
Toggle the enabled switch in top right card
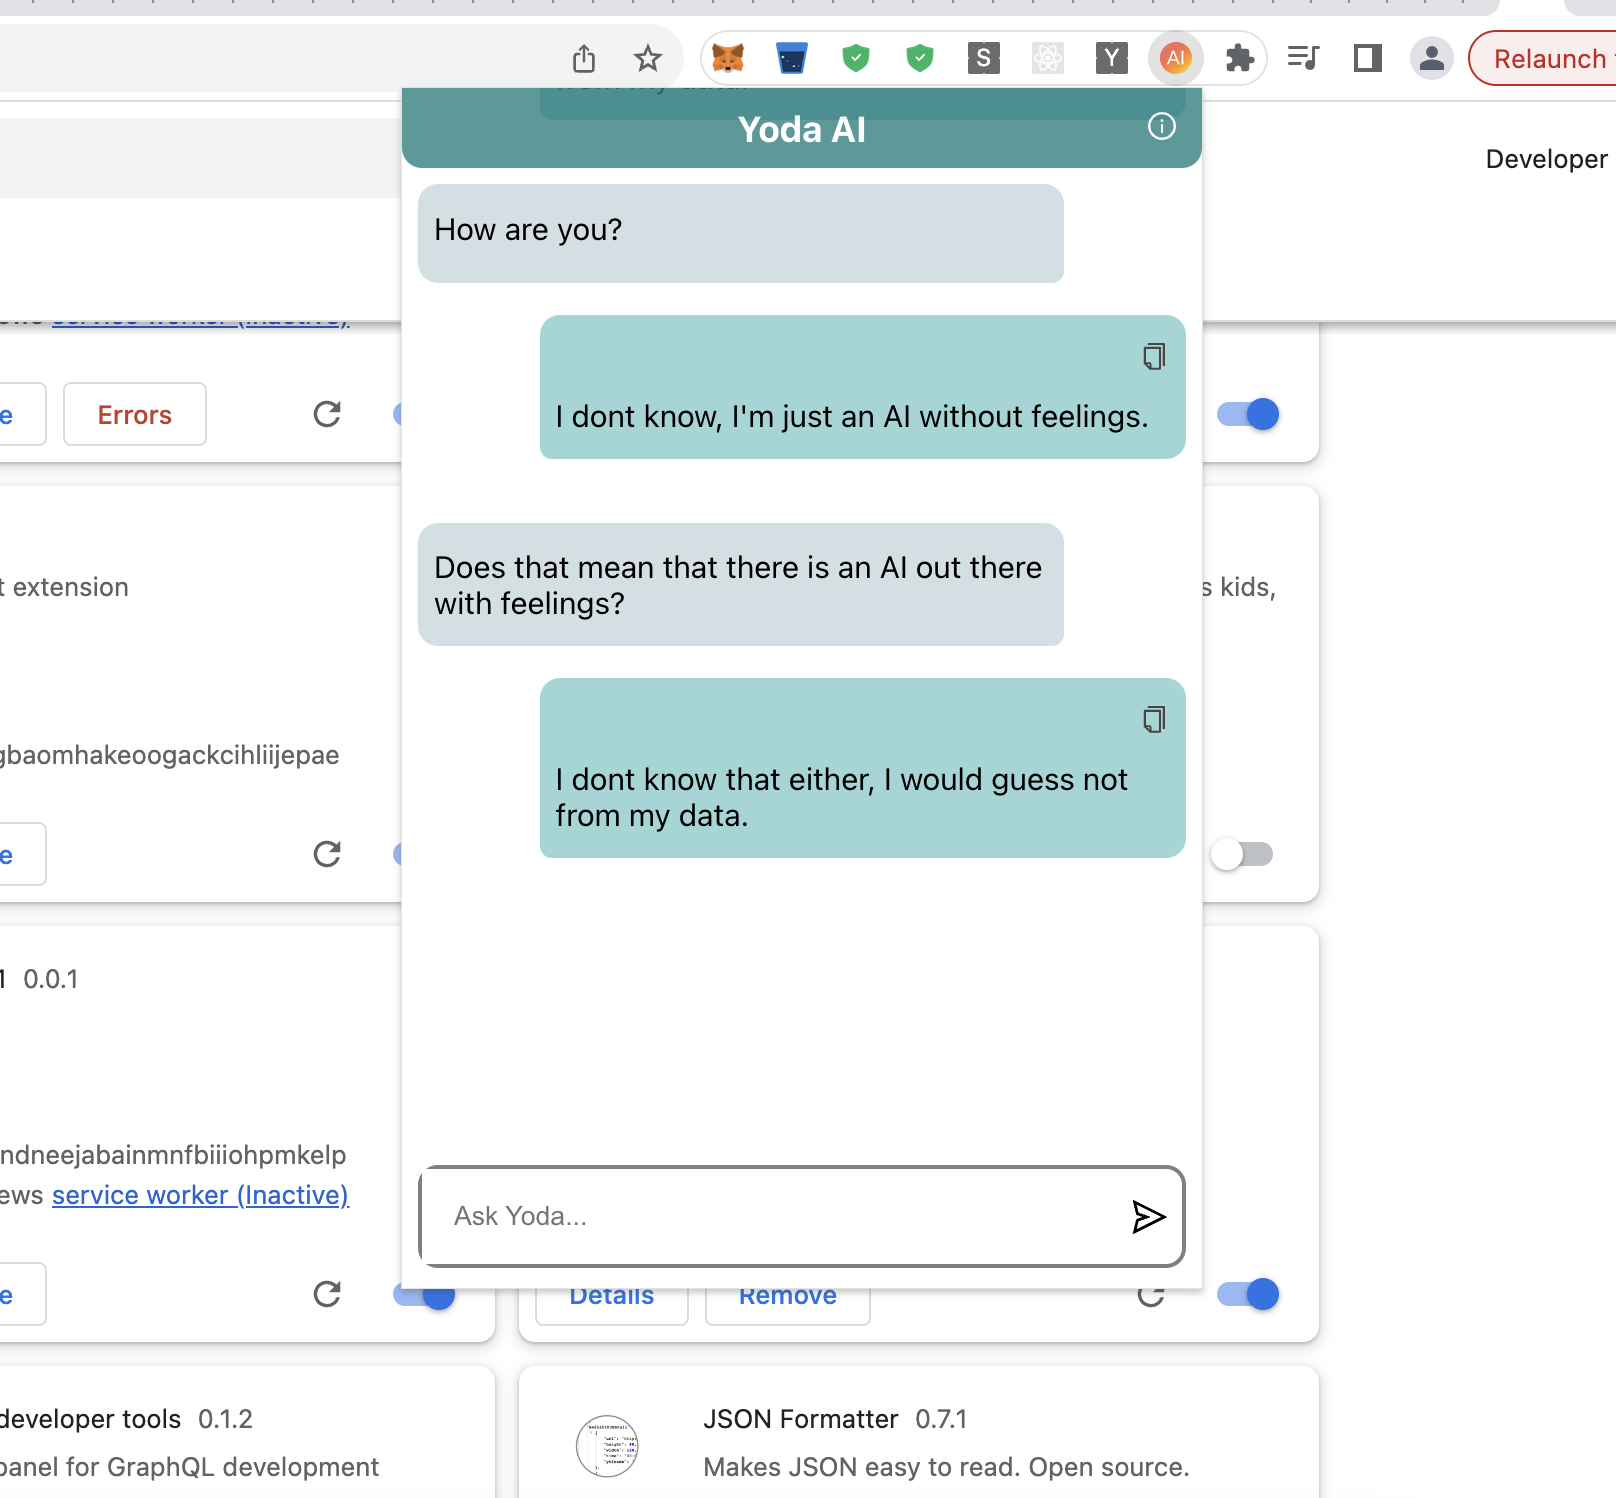(1248, 414)
